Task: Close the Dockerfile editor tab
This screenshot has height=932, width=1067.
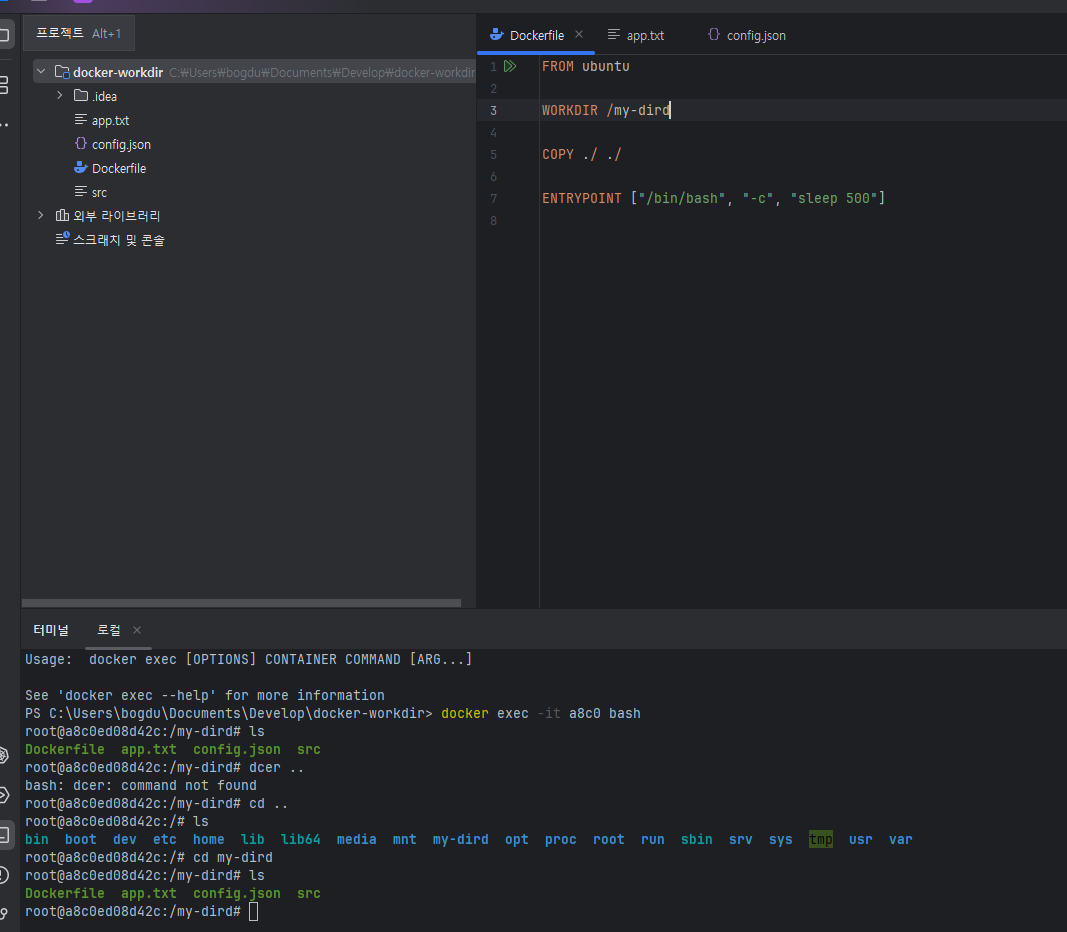Action: [579, 34]
